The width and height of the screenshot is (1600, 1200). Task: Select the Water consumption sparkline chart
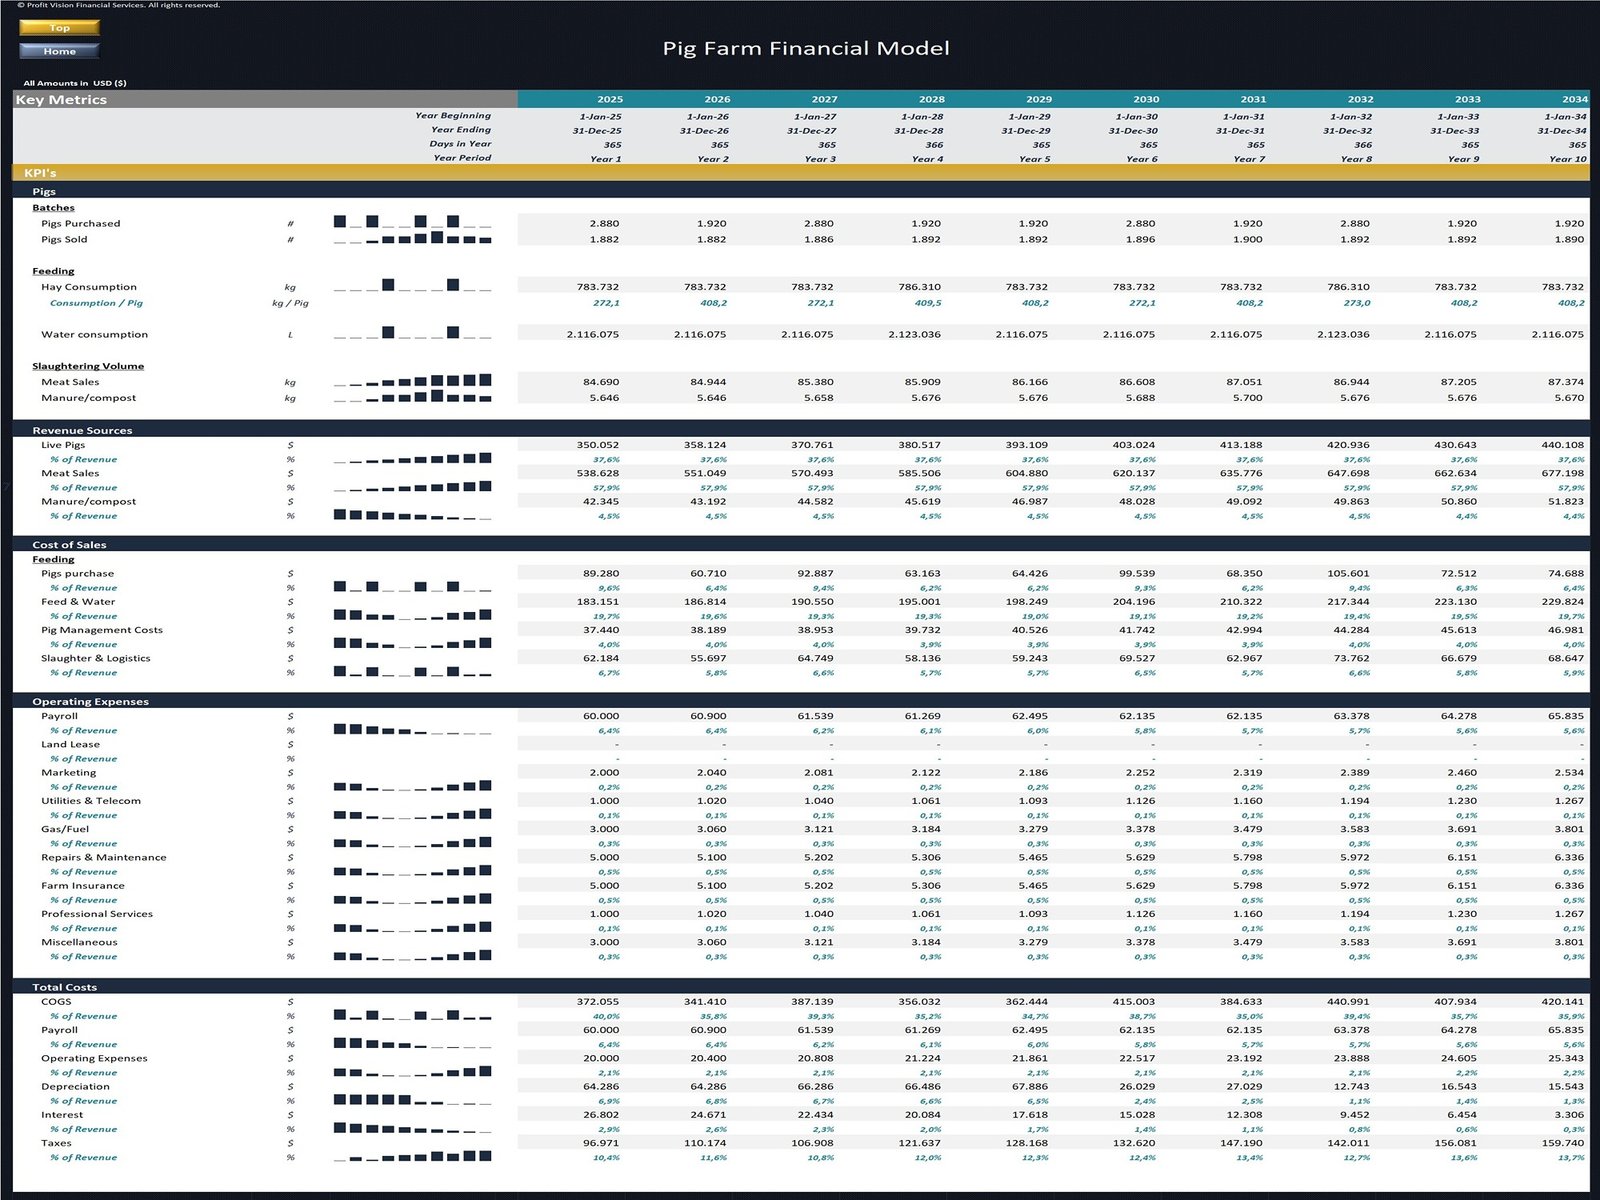click(x=412, y=333)
